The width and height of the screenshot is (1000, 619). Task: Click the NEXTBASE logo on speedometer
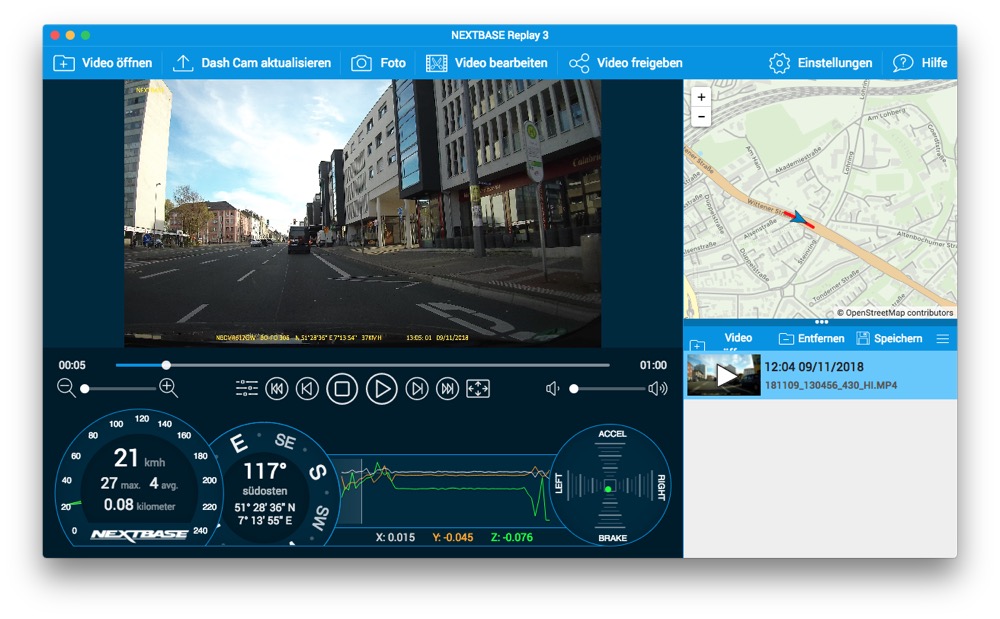[139, 535]
